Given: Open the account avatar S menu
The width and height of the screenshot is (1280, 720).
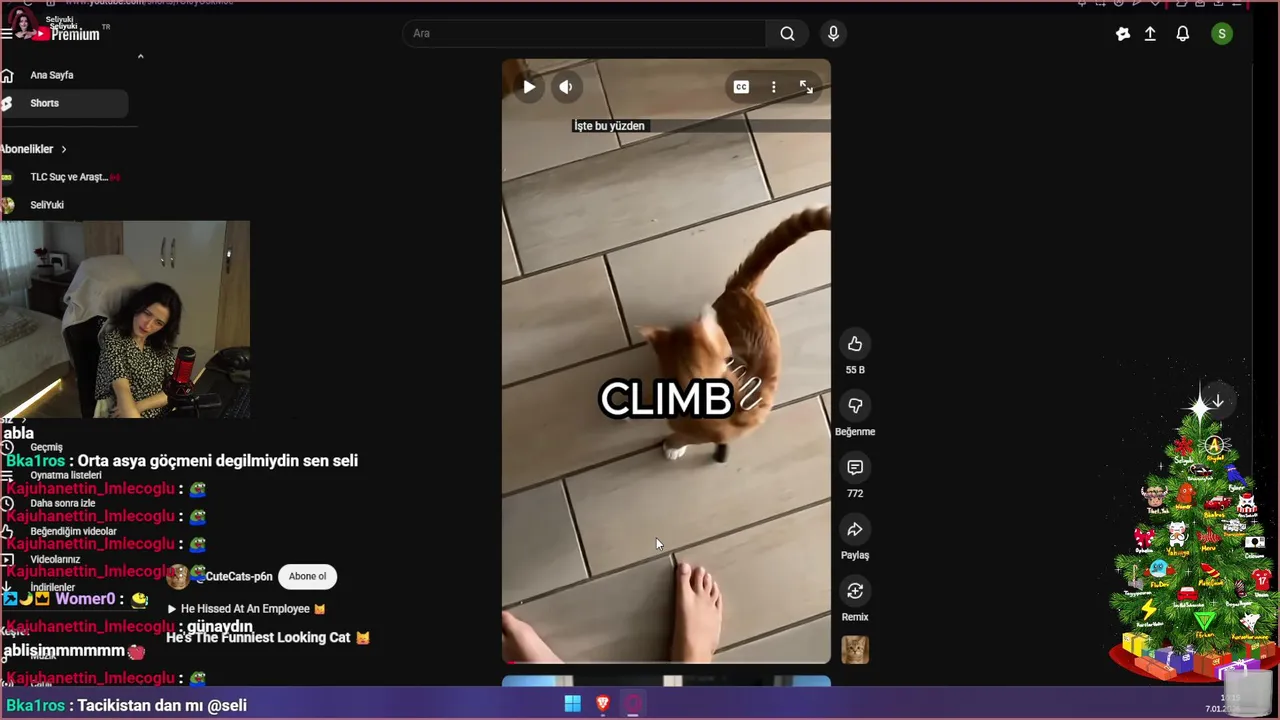Looking at the screenshot, I should point(1221,34).
